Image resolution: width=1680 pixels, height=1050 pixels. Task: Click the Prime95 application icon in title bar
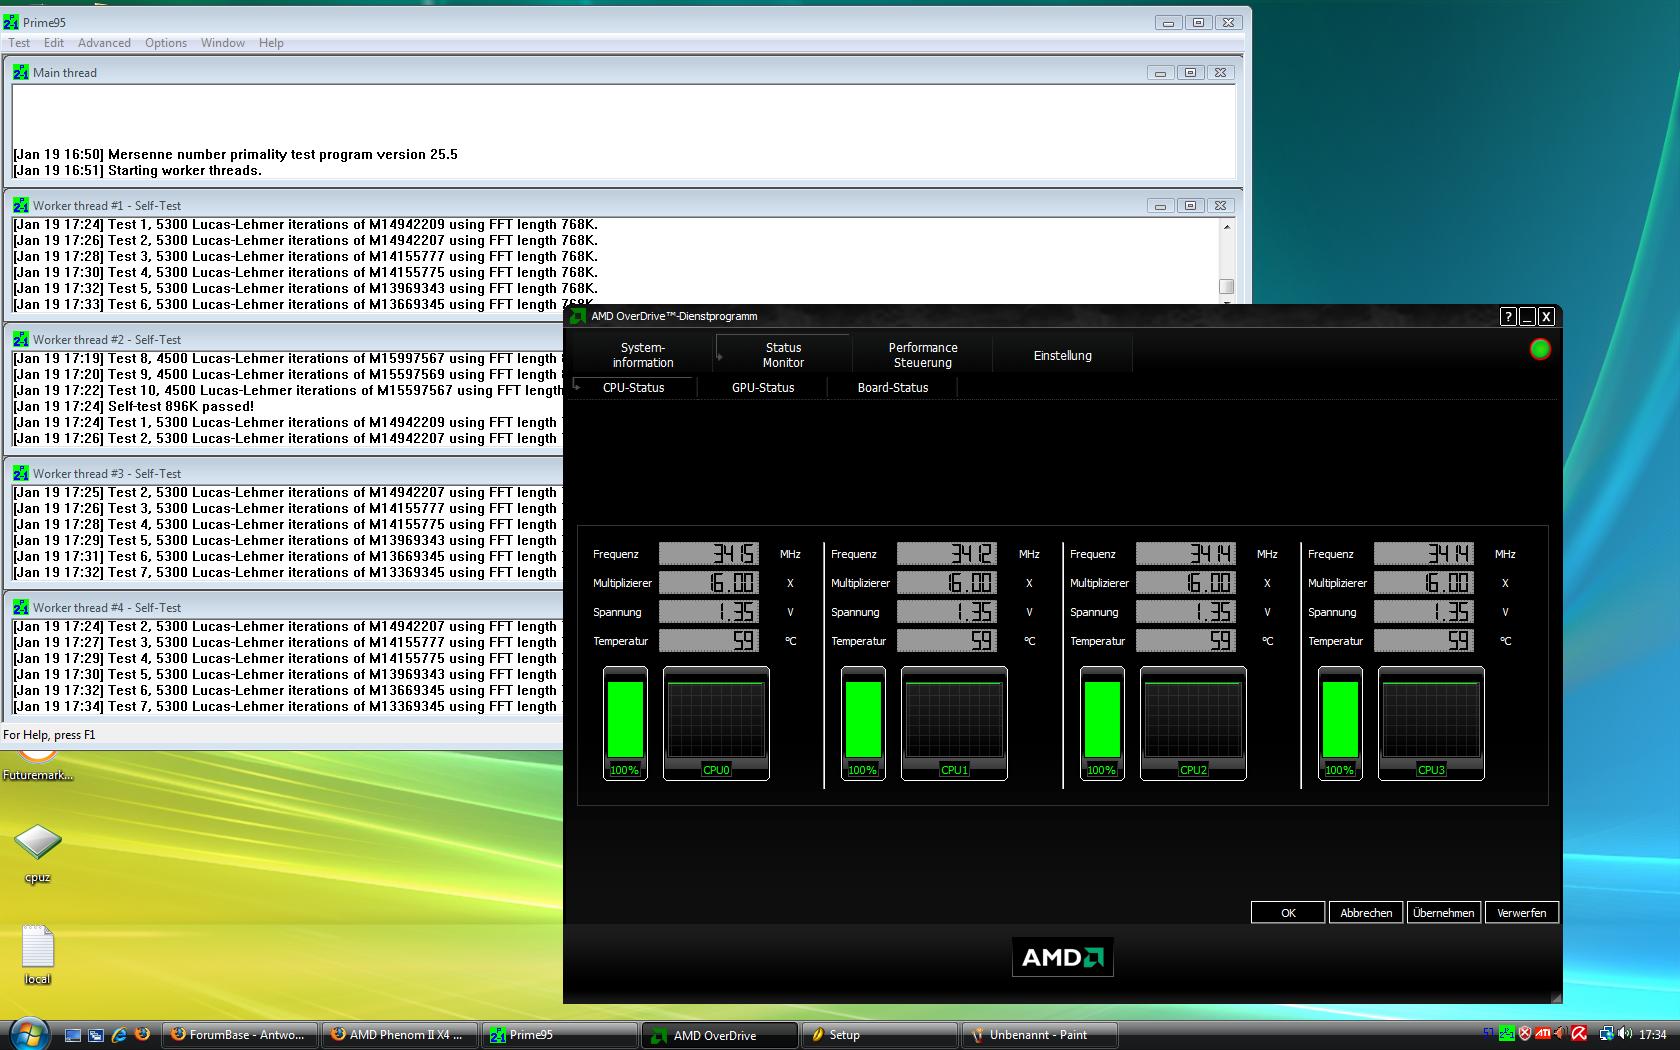pos(11,22)
